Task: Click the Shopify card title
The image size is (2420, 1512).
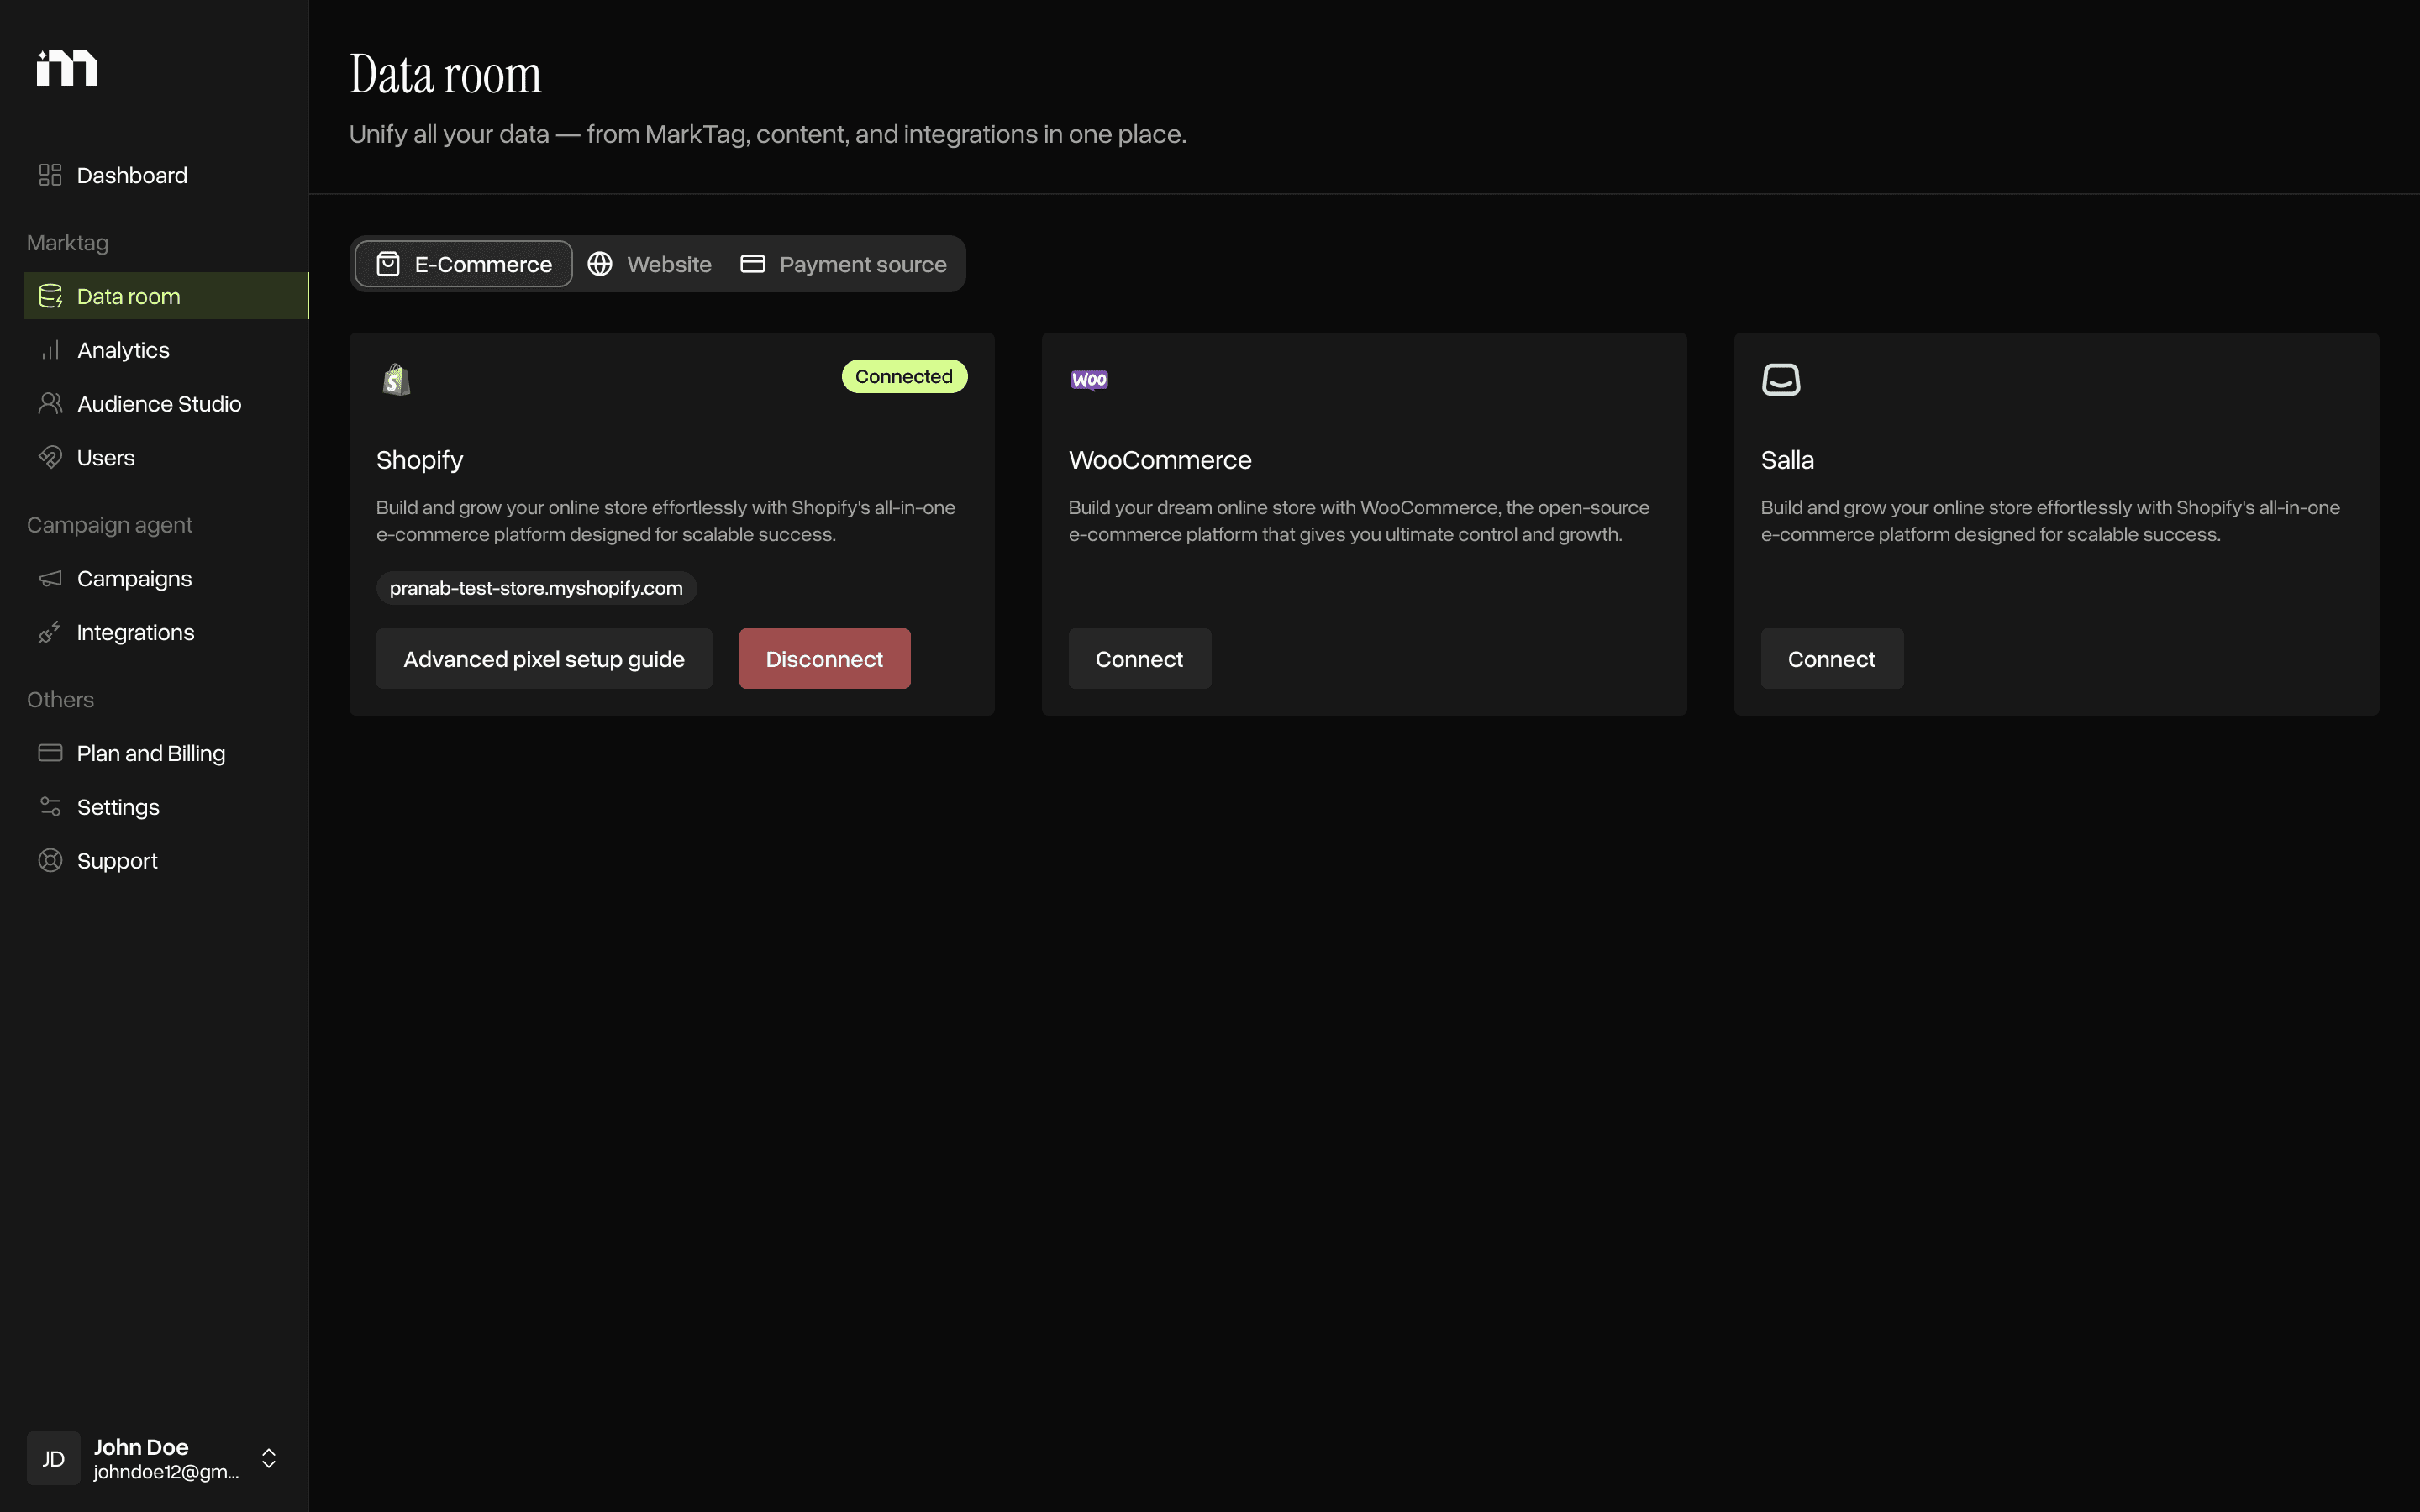Action: (x=420, y=460)
